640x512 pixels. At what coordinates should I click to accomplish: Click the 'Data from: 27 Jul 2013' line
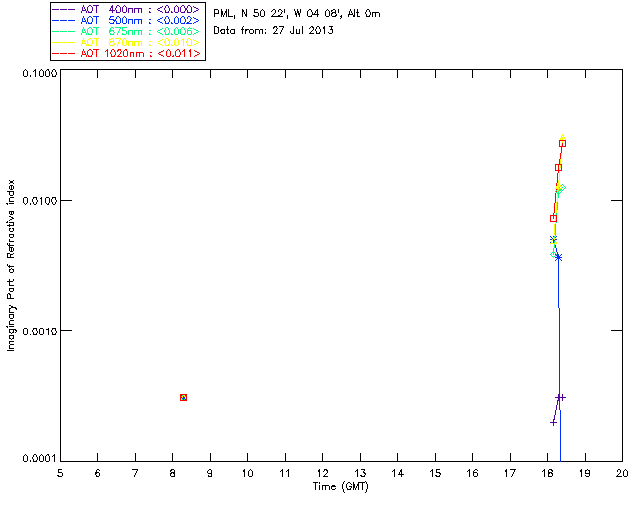click(x=273, y=30)
